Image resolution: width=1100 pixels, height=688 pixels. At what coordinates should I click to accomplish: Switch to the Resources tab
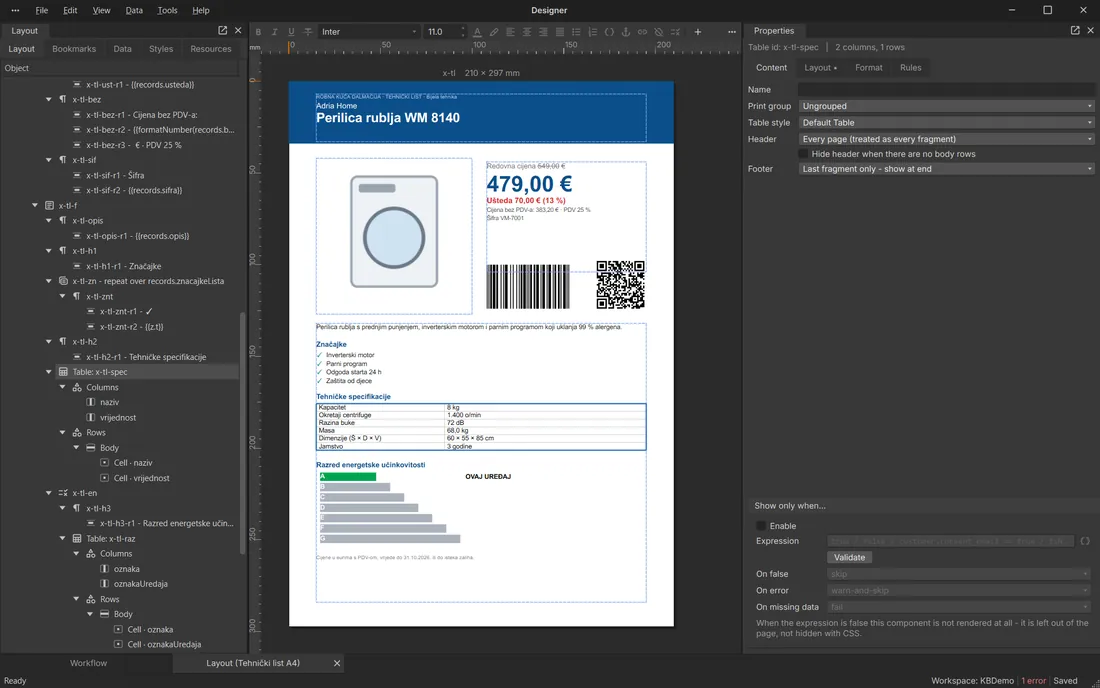pos(210,49)
